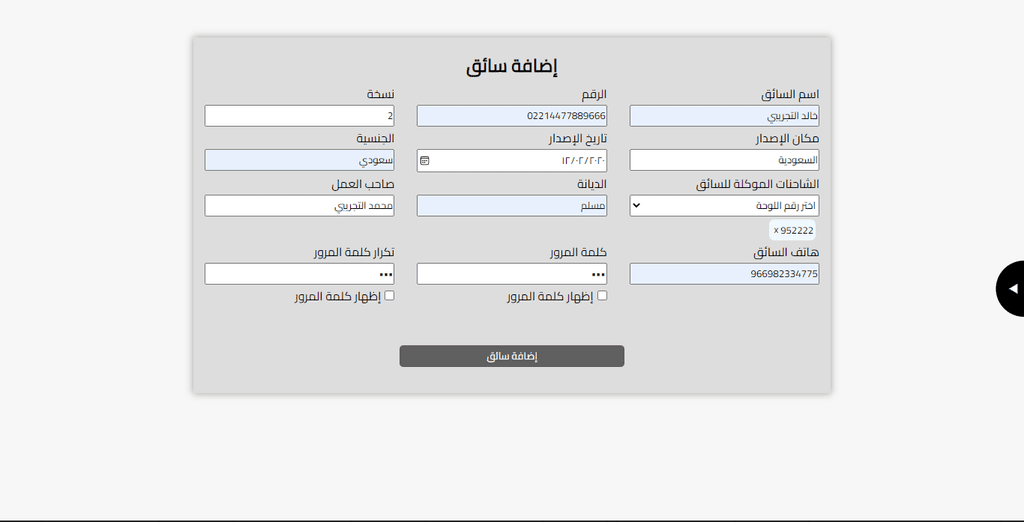Open the اختر رقم اللوحة select box

point(724,206)
